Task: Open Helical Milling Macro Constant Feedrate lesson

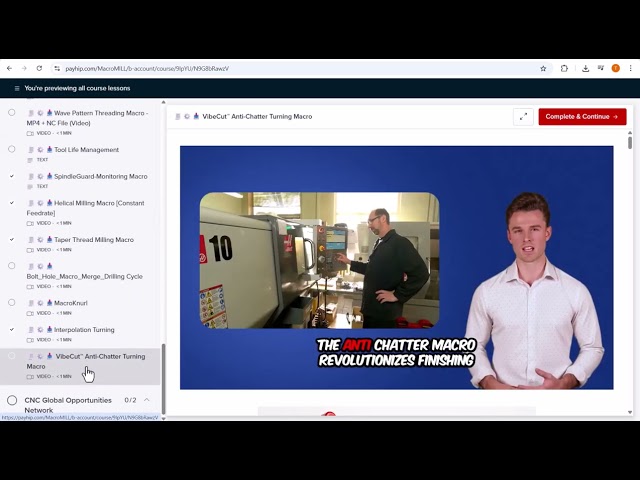Action: tap(85, 208)
